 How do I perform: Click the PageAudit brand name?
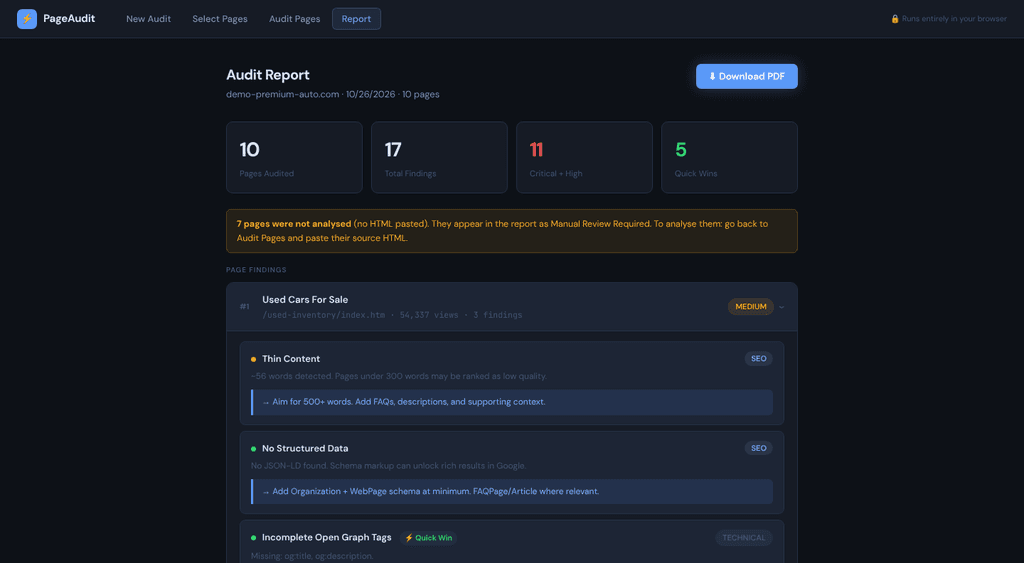69,18
